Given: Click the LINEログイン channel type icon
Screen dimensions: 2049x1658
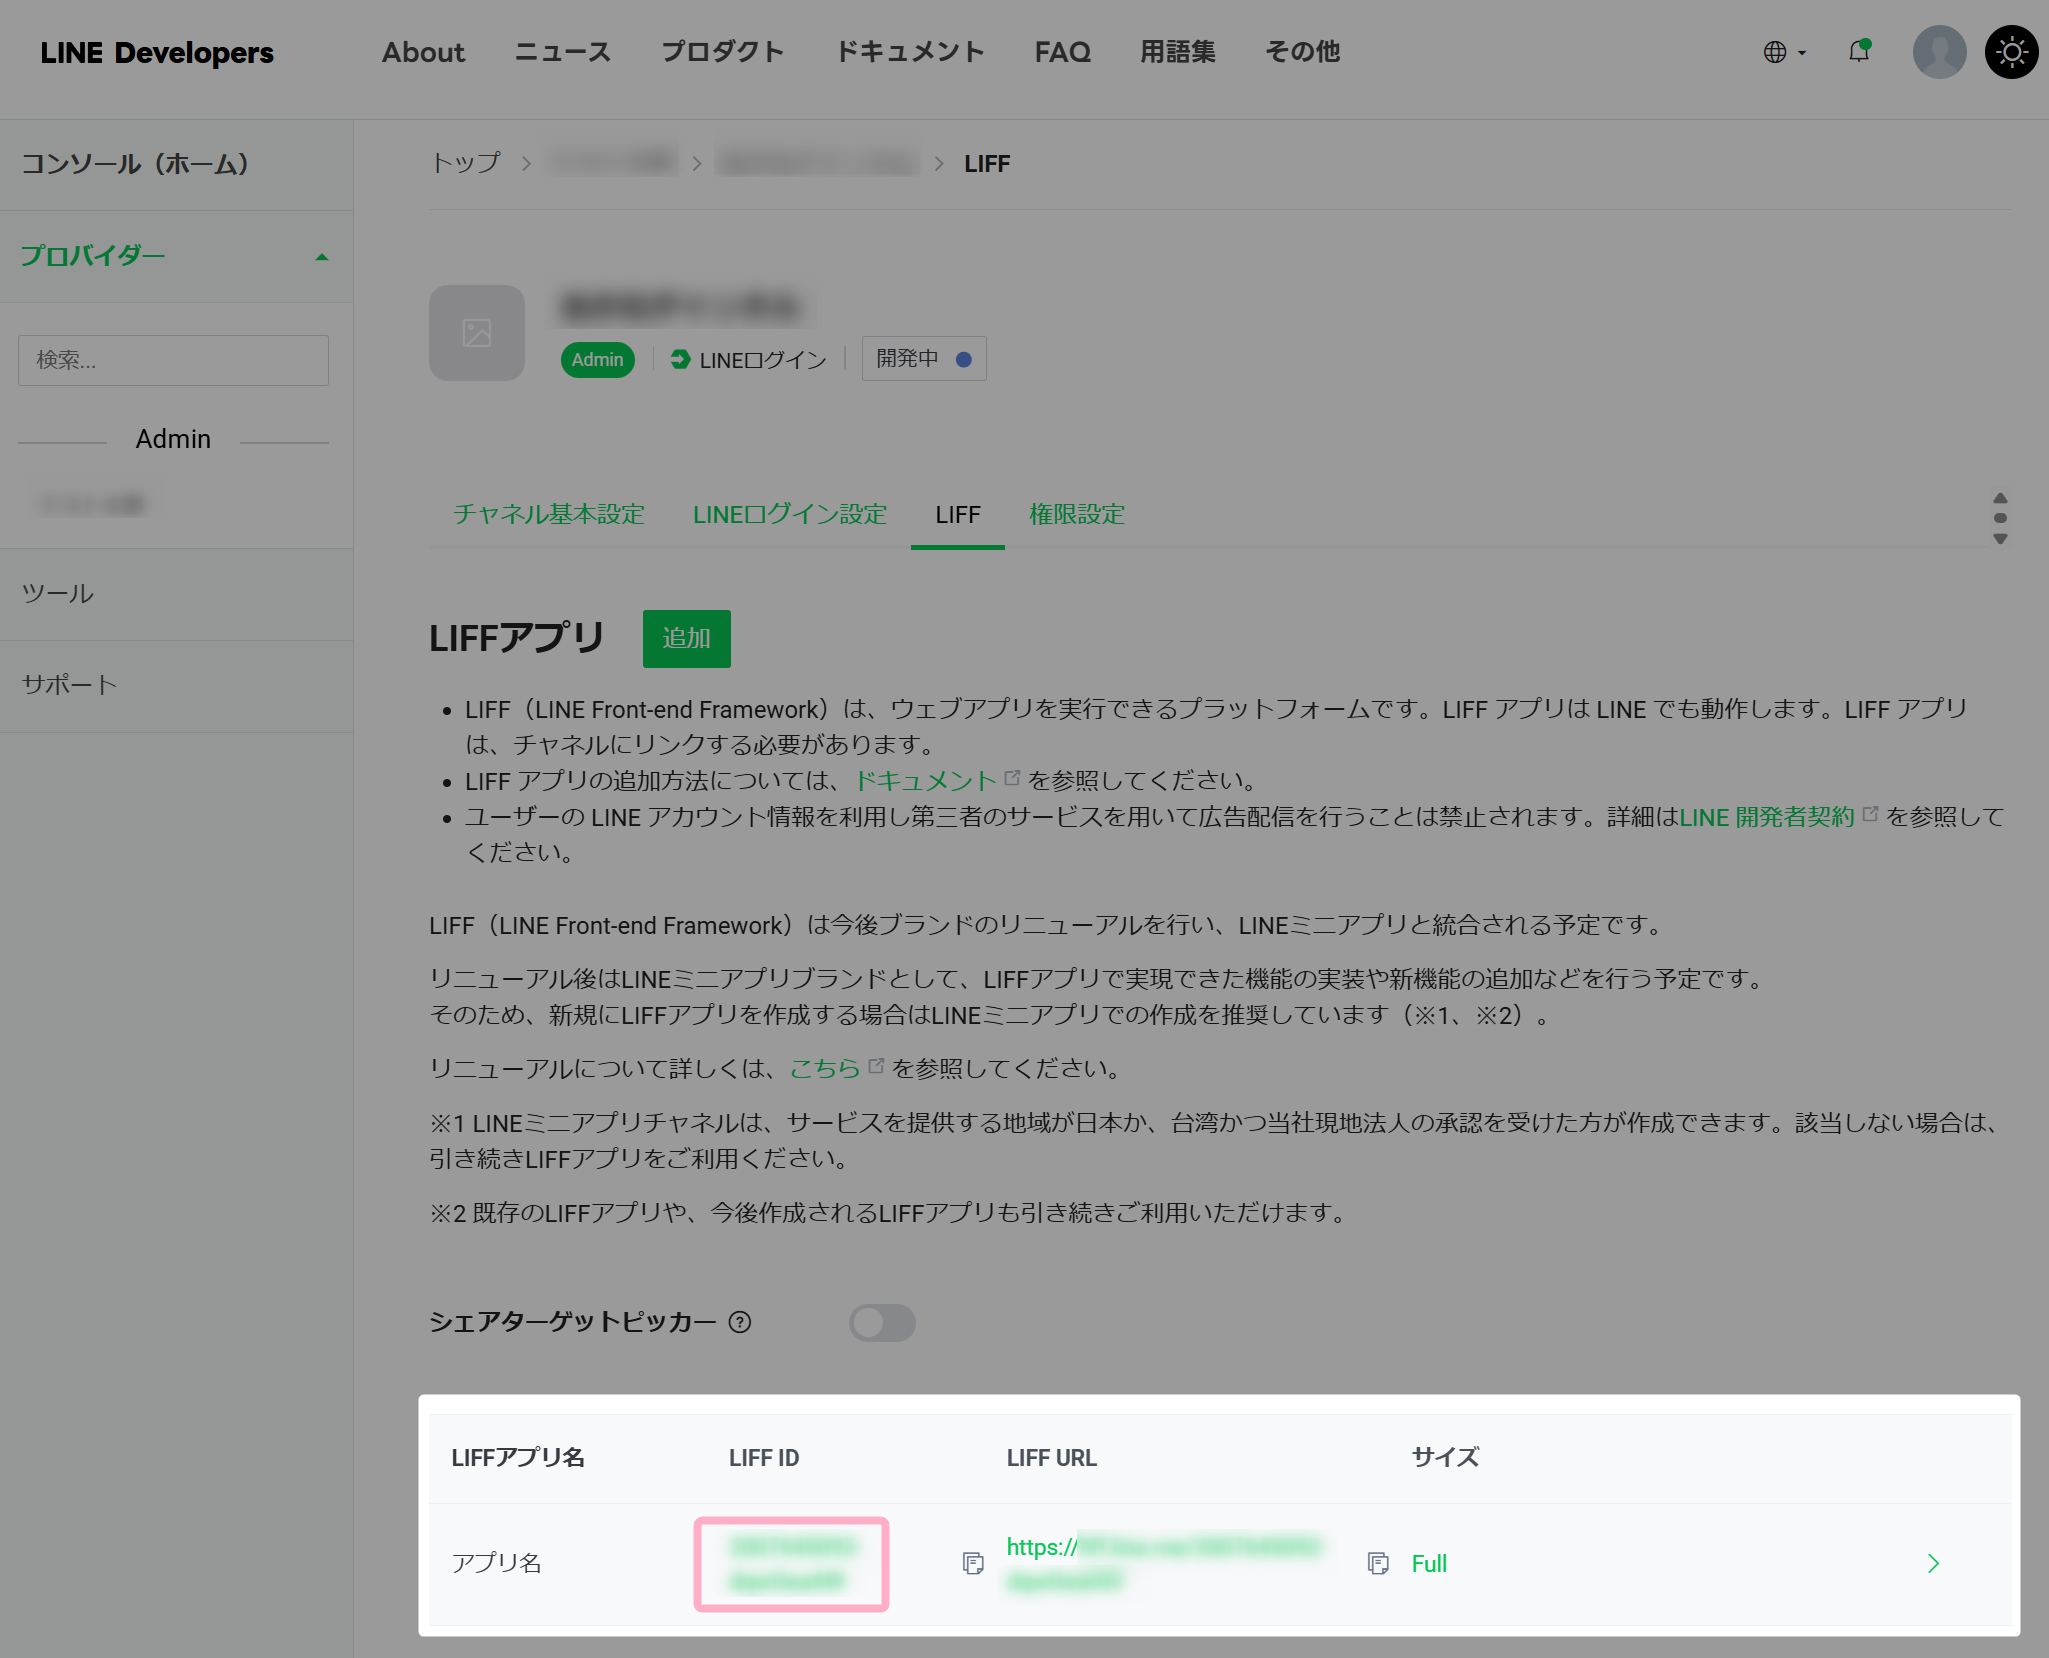Looking at the screenshot, I should click(680, 360).
